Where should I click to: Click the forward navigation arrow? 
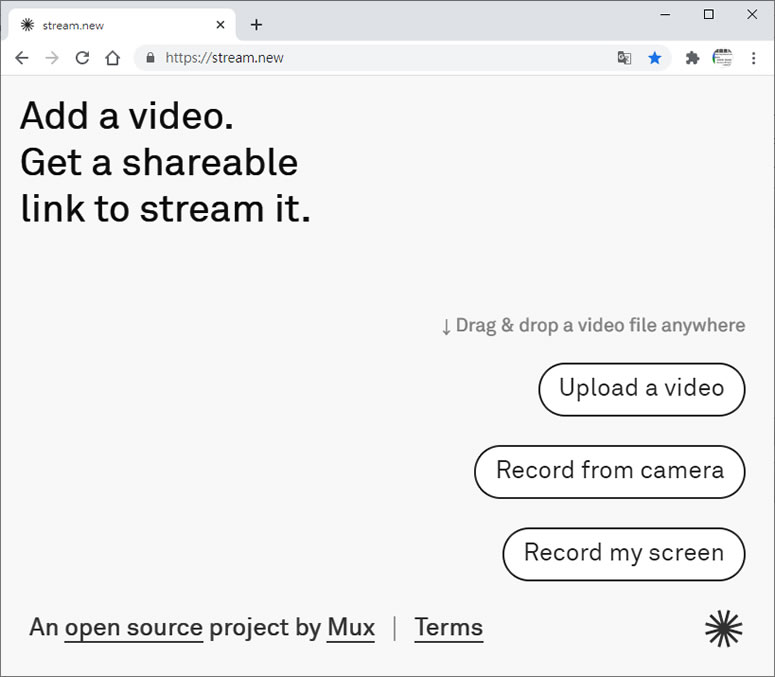pos(52,58)
